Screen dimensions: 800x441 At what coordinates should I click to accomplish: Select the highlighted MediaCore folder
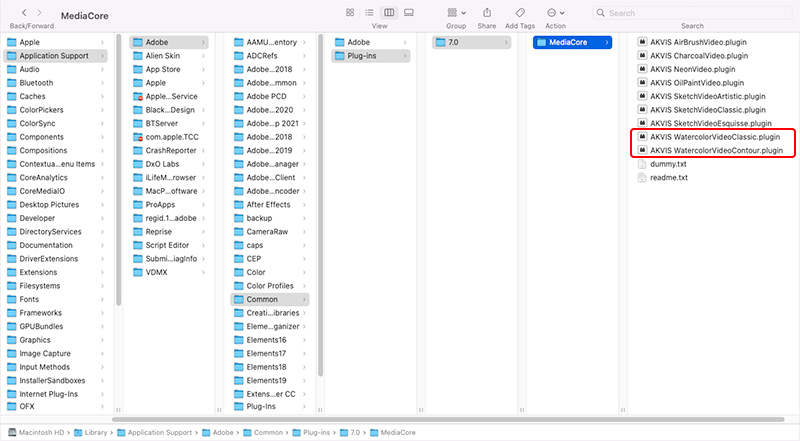572,42
